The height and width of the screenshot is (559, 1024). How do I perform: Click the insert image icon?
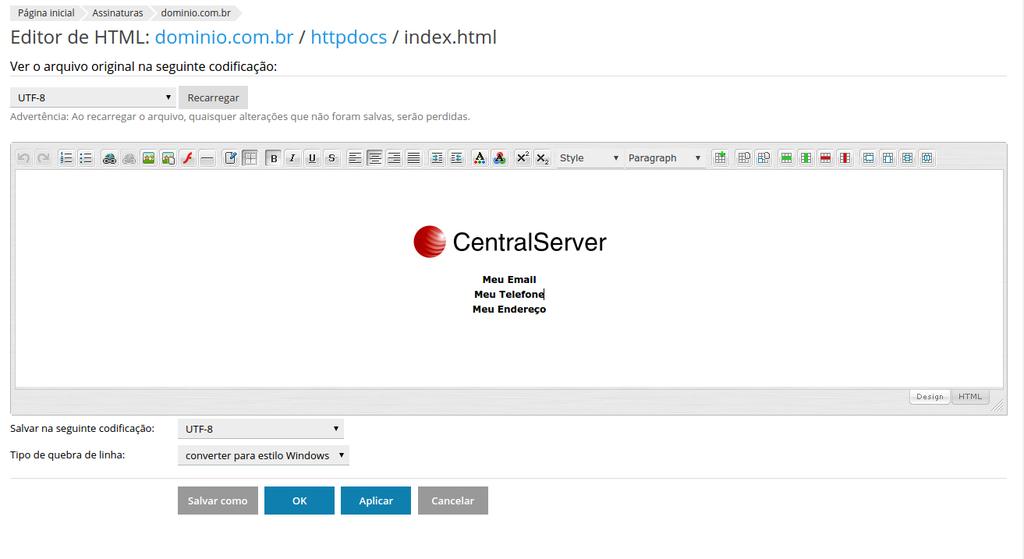coord(148,158)
